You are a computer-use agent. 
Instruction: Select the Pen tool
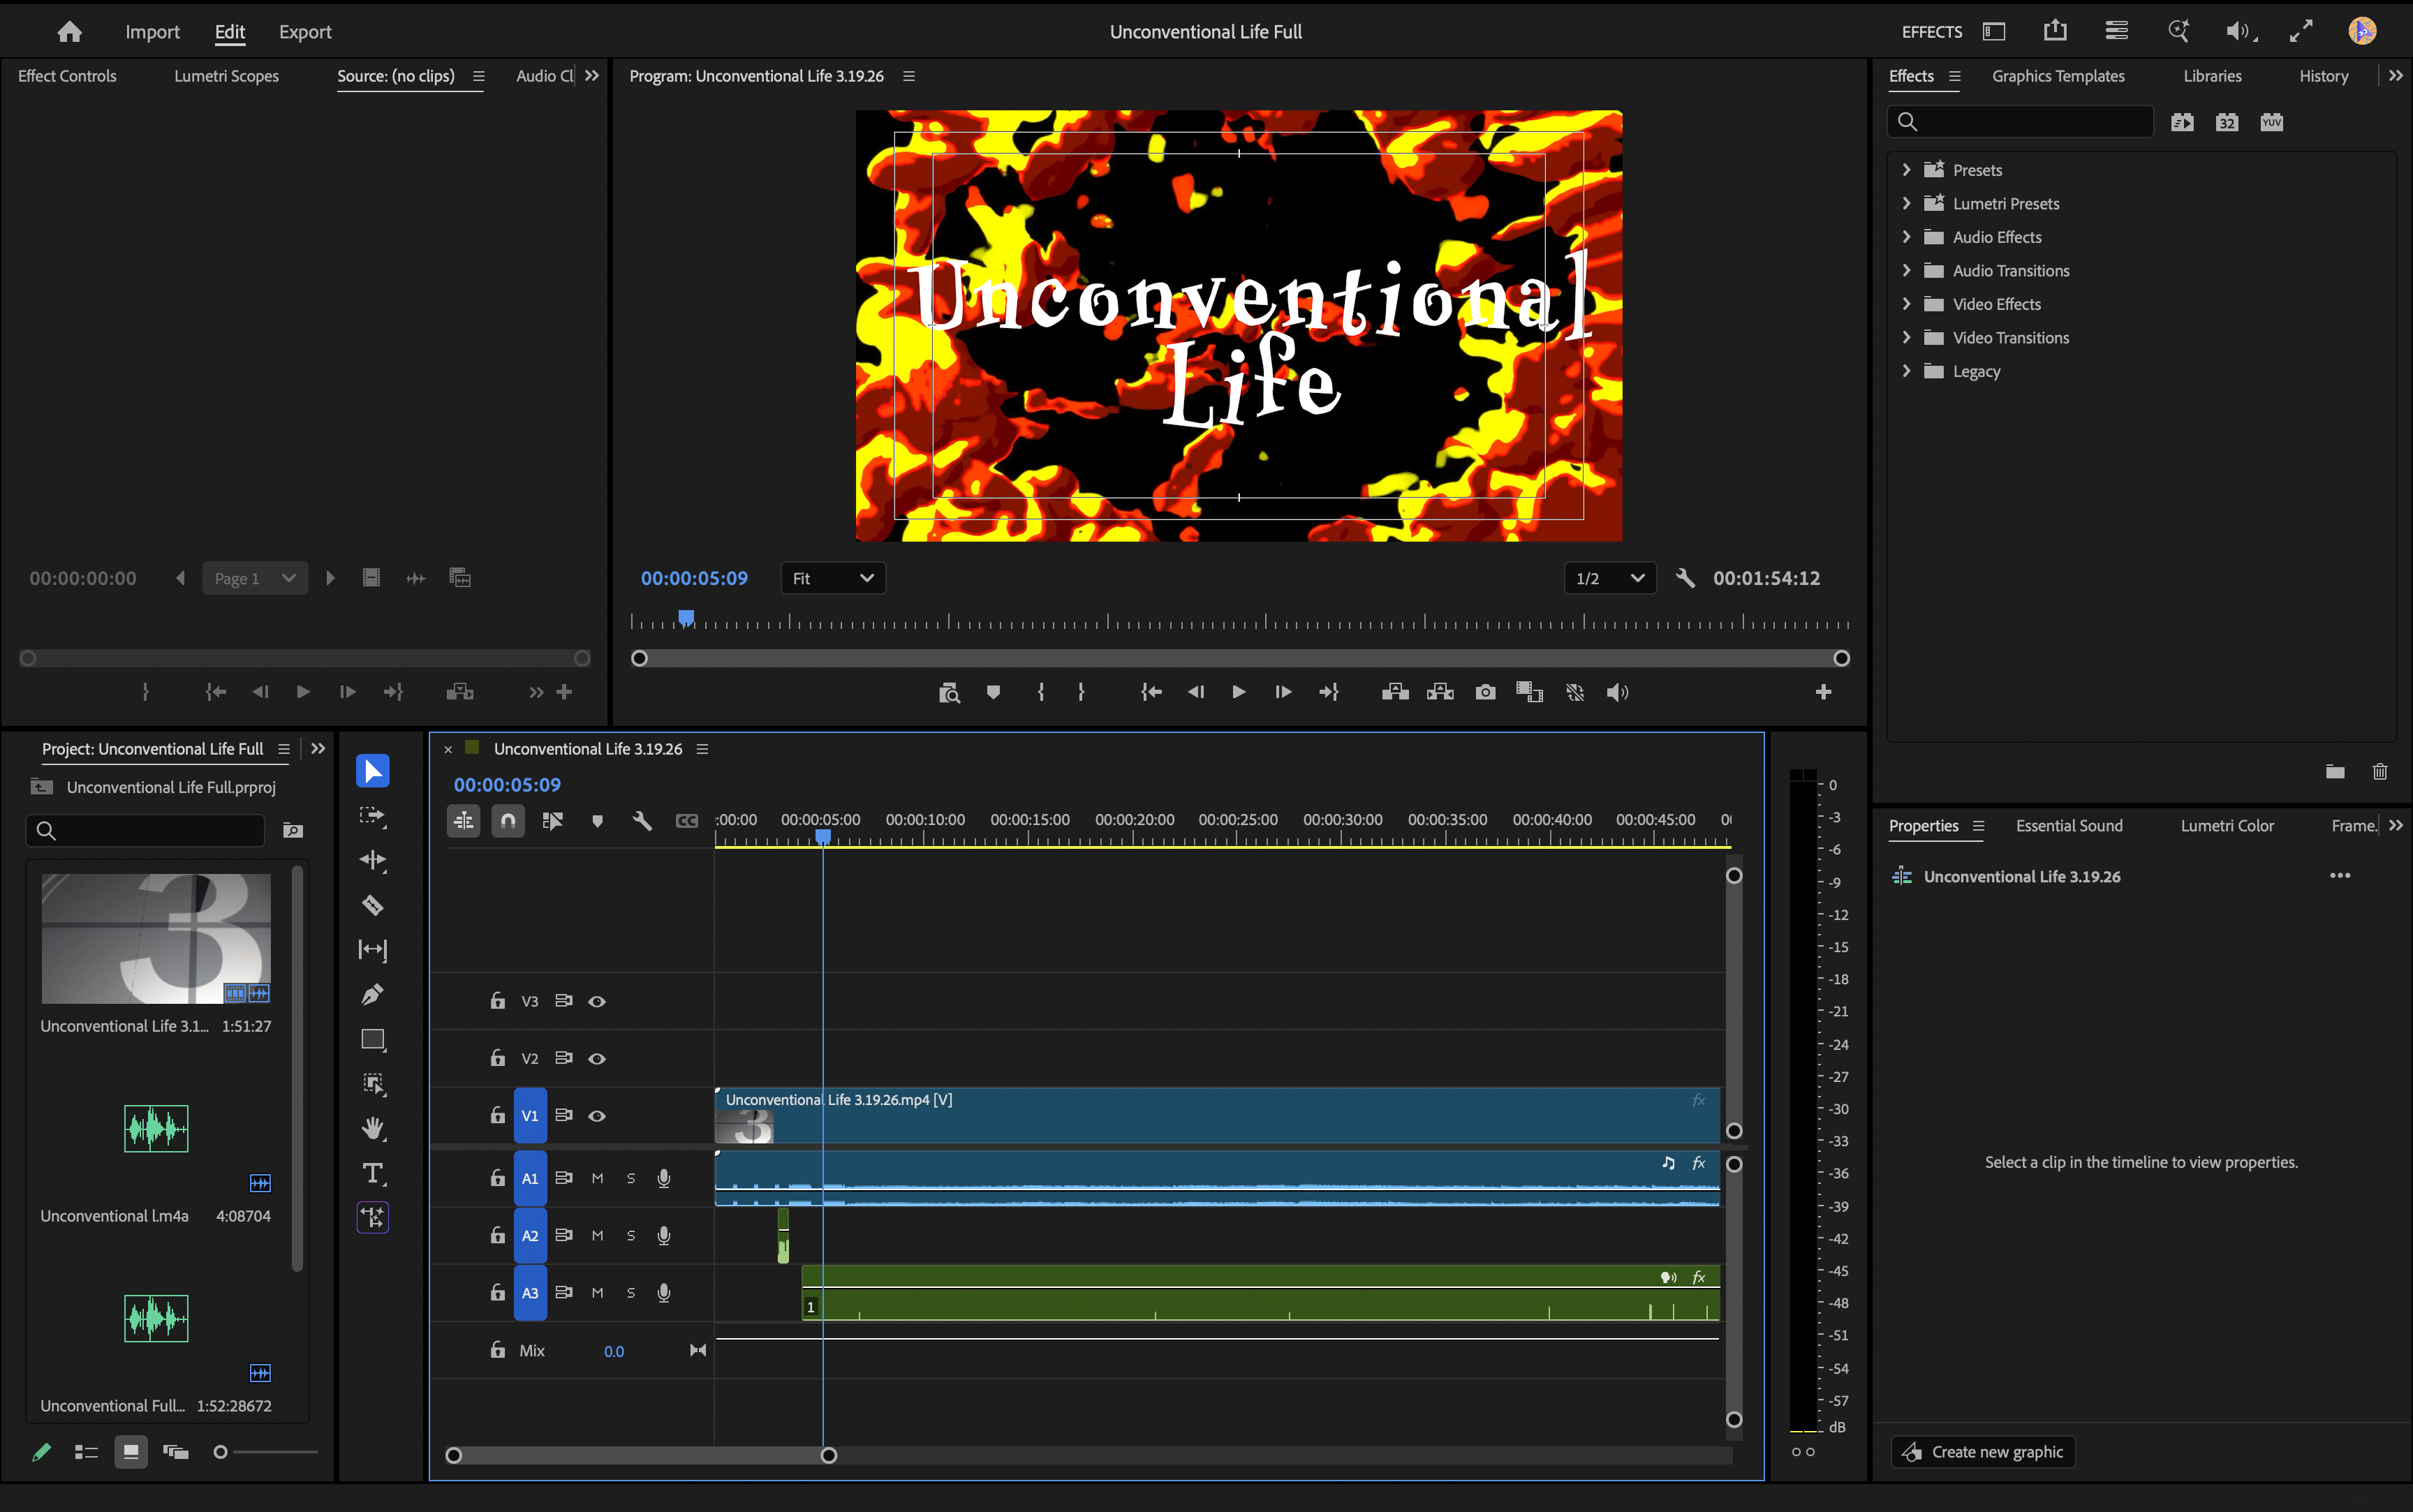[x=372, y=994]
